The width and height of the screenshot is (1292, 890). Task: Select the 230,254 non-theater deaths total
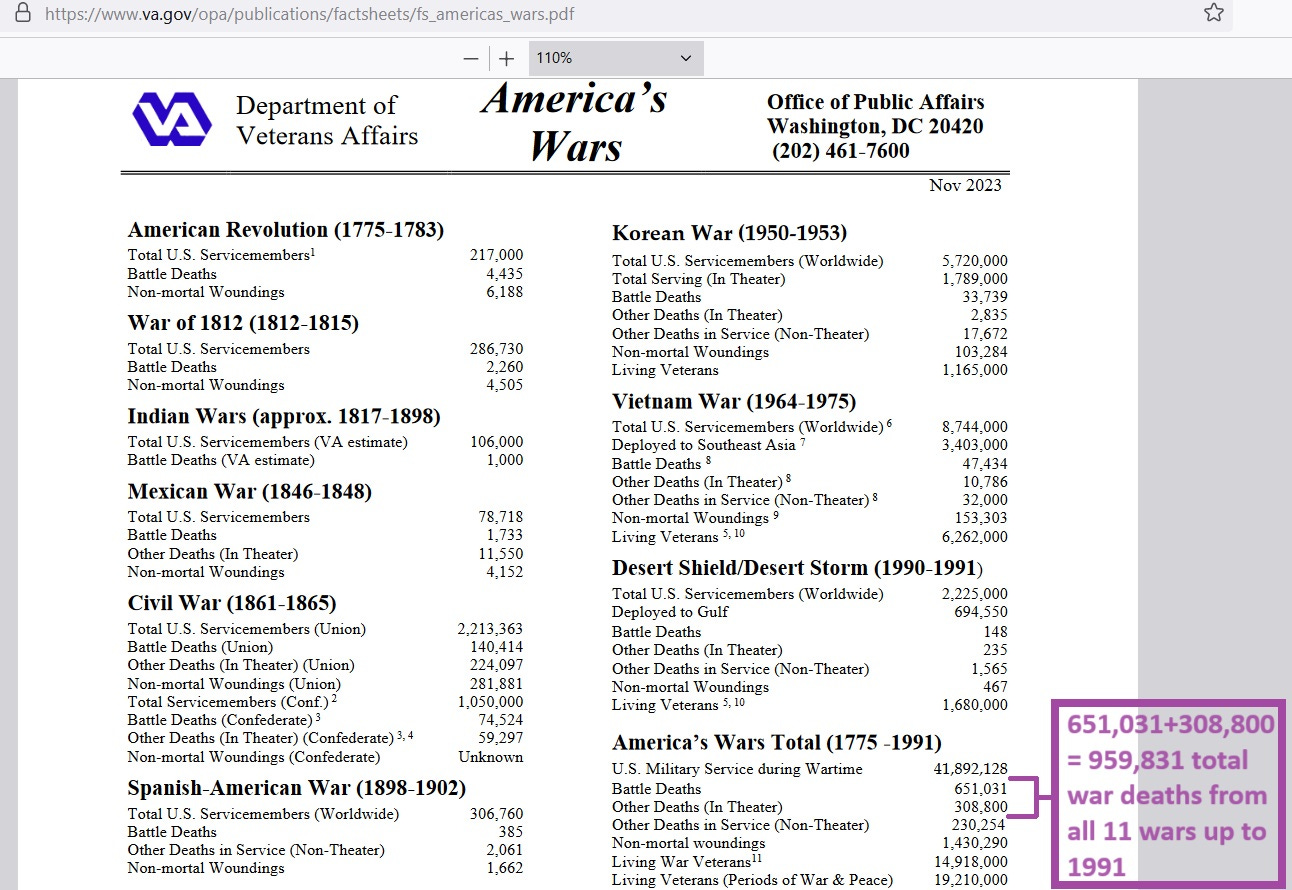(981, 825)
